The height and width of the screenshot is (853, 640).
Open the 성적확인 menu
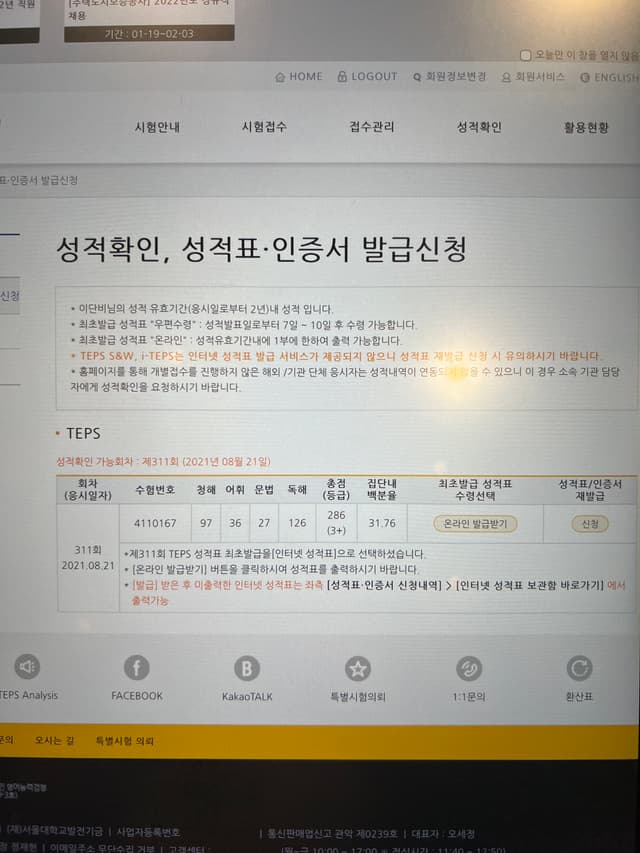479,127
